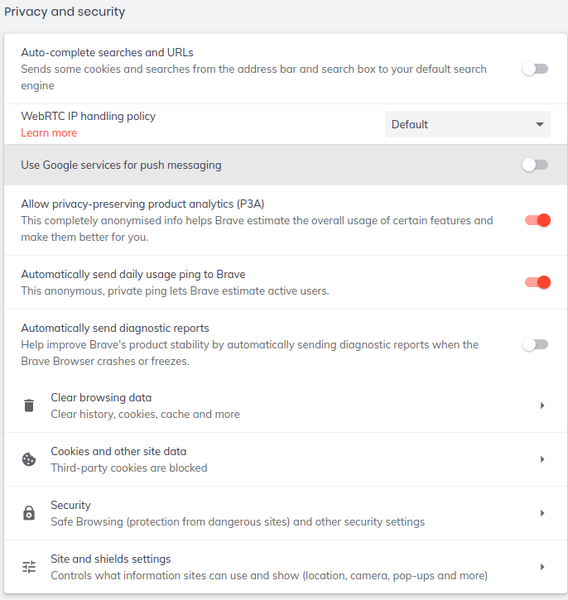Disable privacy-preserving product analytics (P3A)

click(538, 220)
